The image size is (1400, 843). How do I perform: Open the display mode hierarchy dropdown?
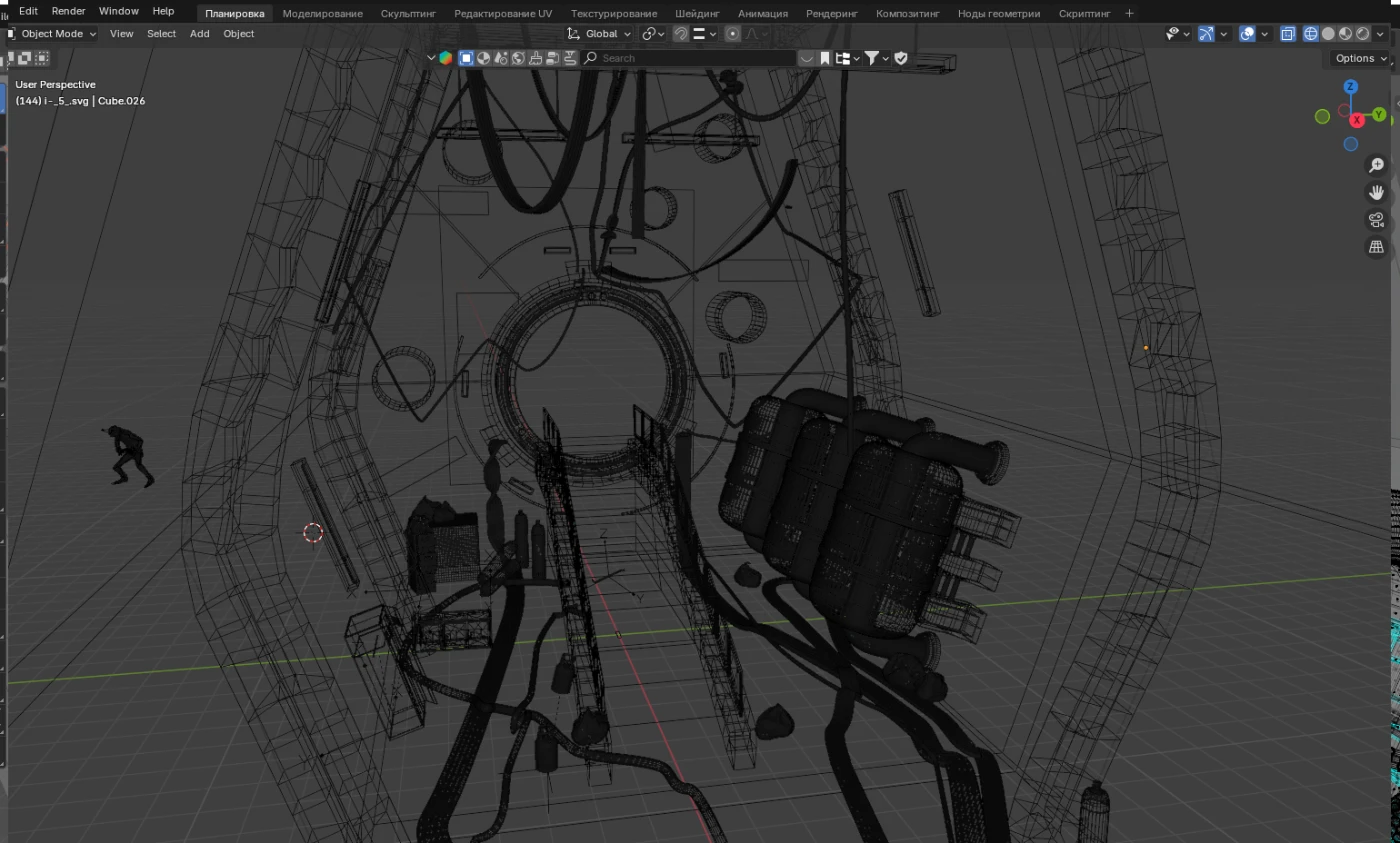point(846,58)
